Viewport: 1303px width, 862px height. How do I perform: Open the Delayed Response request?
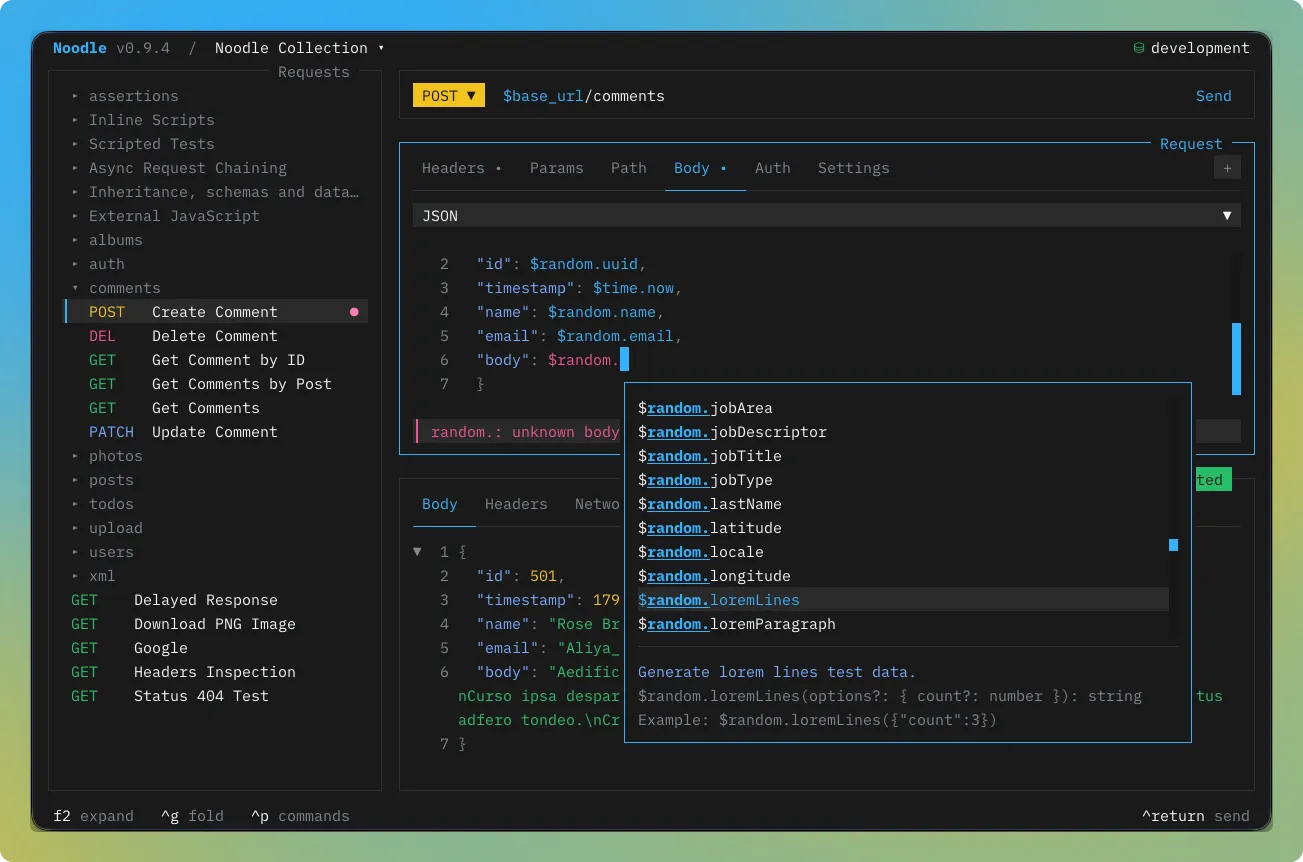click(216, 600)
